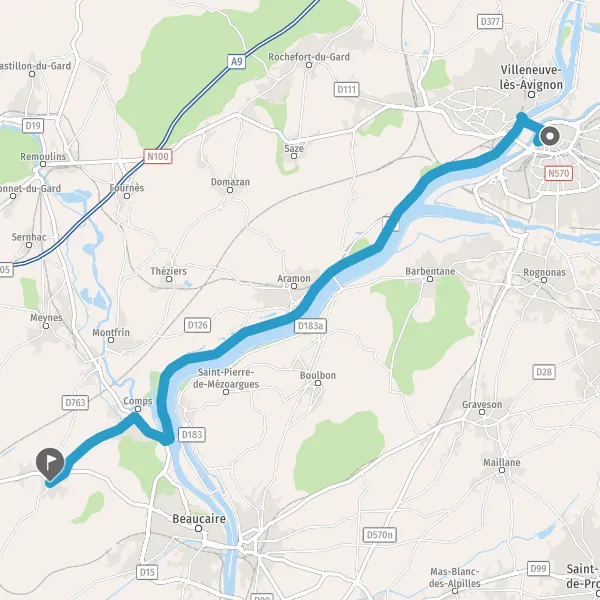Viewport: 600px width, 600px height.
Task: Click the Comps village label
Action: click(138, 401)
